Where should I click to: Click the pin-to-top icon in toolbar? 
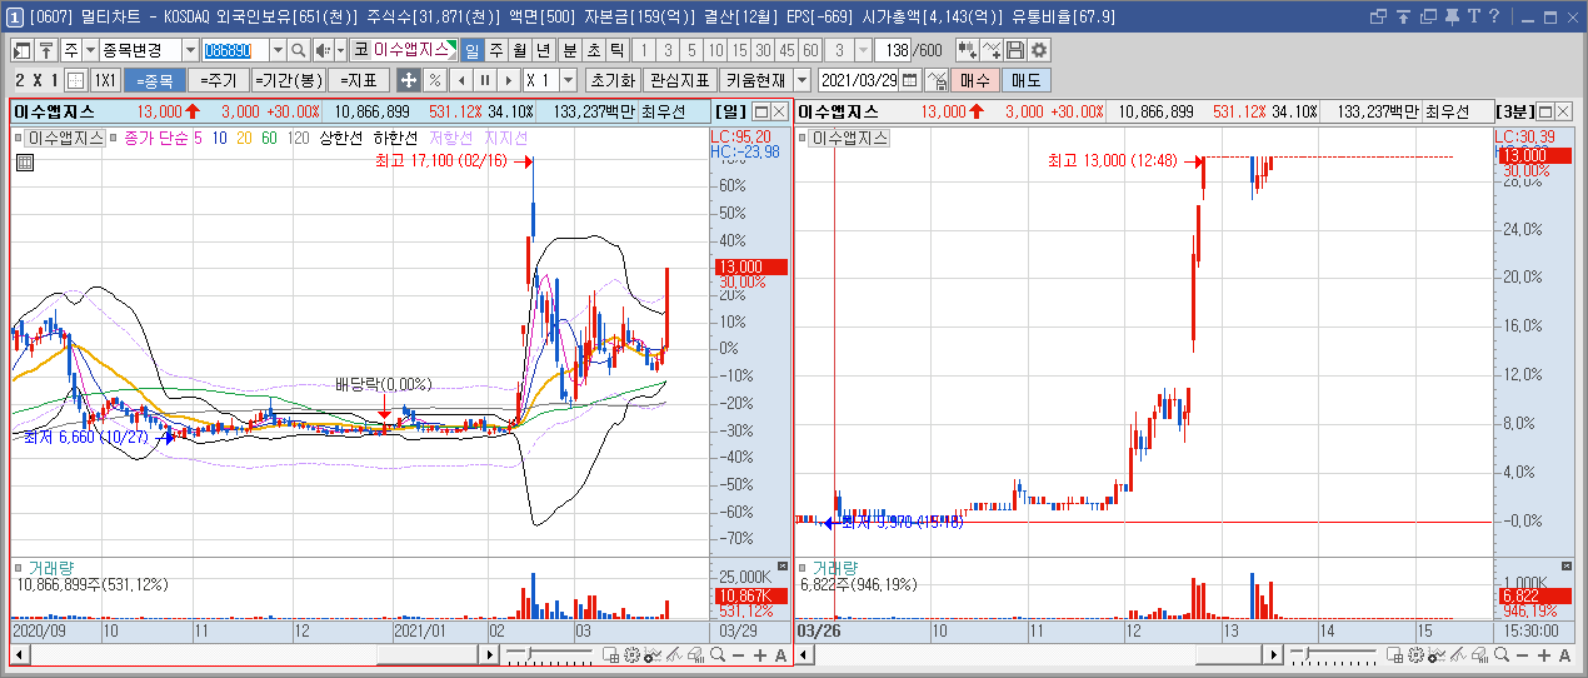pyautogui.click(x=46, y=50)
